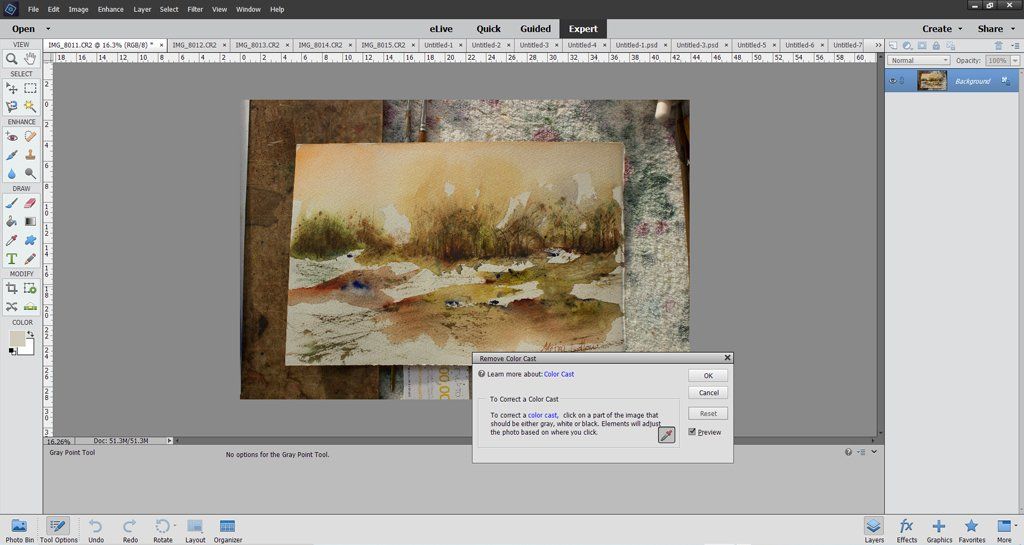Image resolution: width=1024 pixels, height=545 pixels.
Task: Open the Color Cast help link
Action: 559,374
